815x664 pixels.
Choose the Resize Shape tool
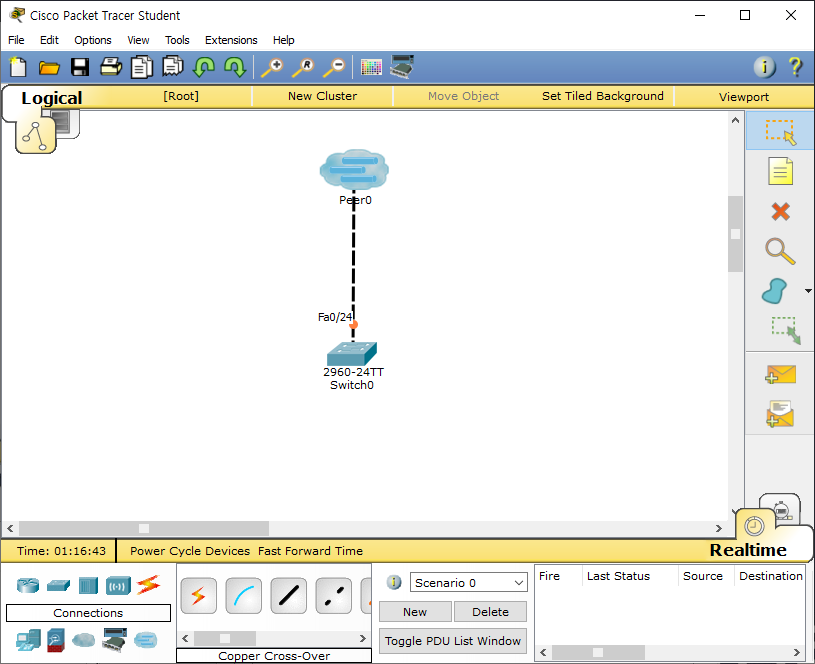[786, 331]
